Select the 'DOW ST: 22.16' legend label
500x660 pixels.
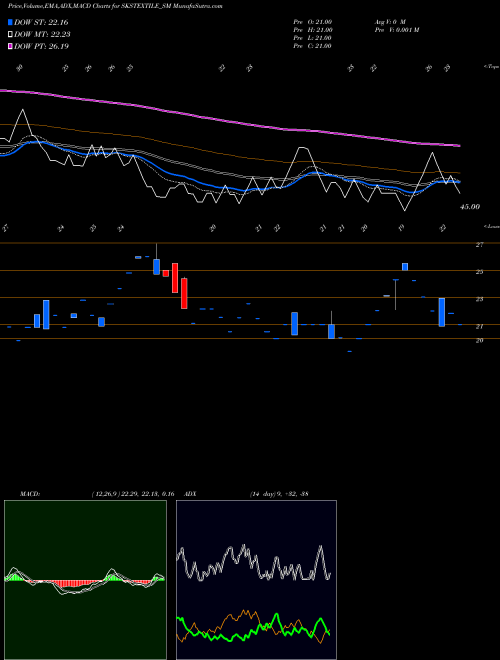(41, 22)
